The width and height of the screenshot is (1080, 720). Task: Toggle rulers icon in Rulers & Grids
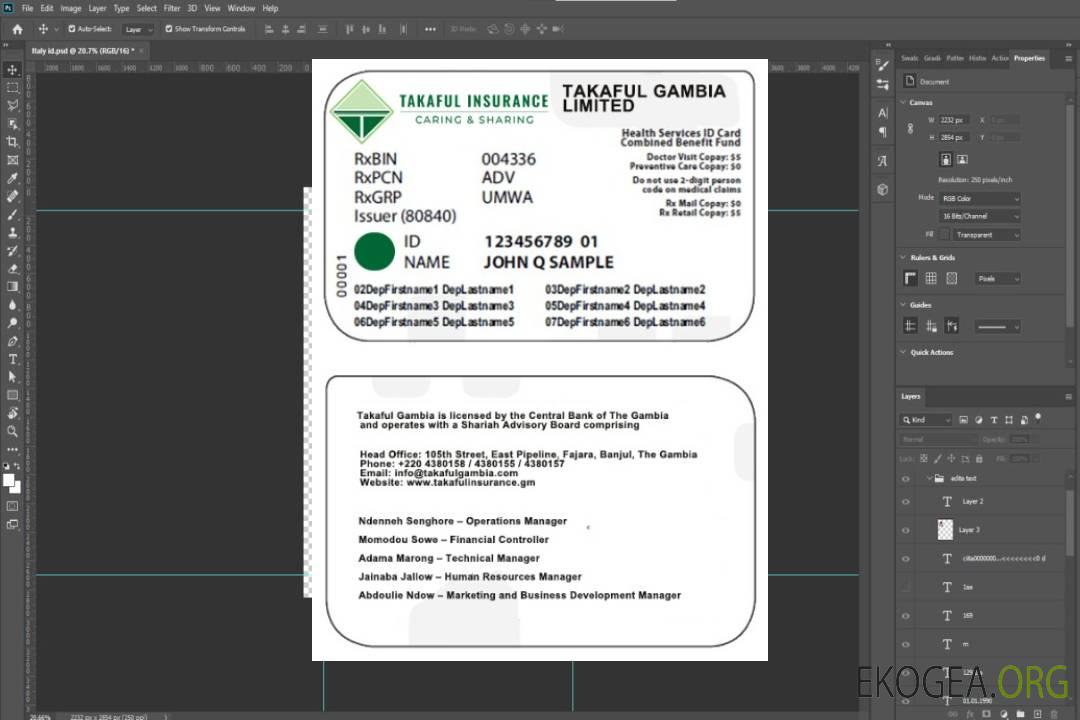point(910,278)
